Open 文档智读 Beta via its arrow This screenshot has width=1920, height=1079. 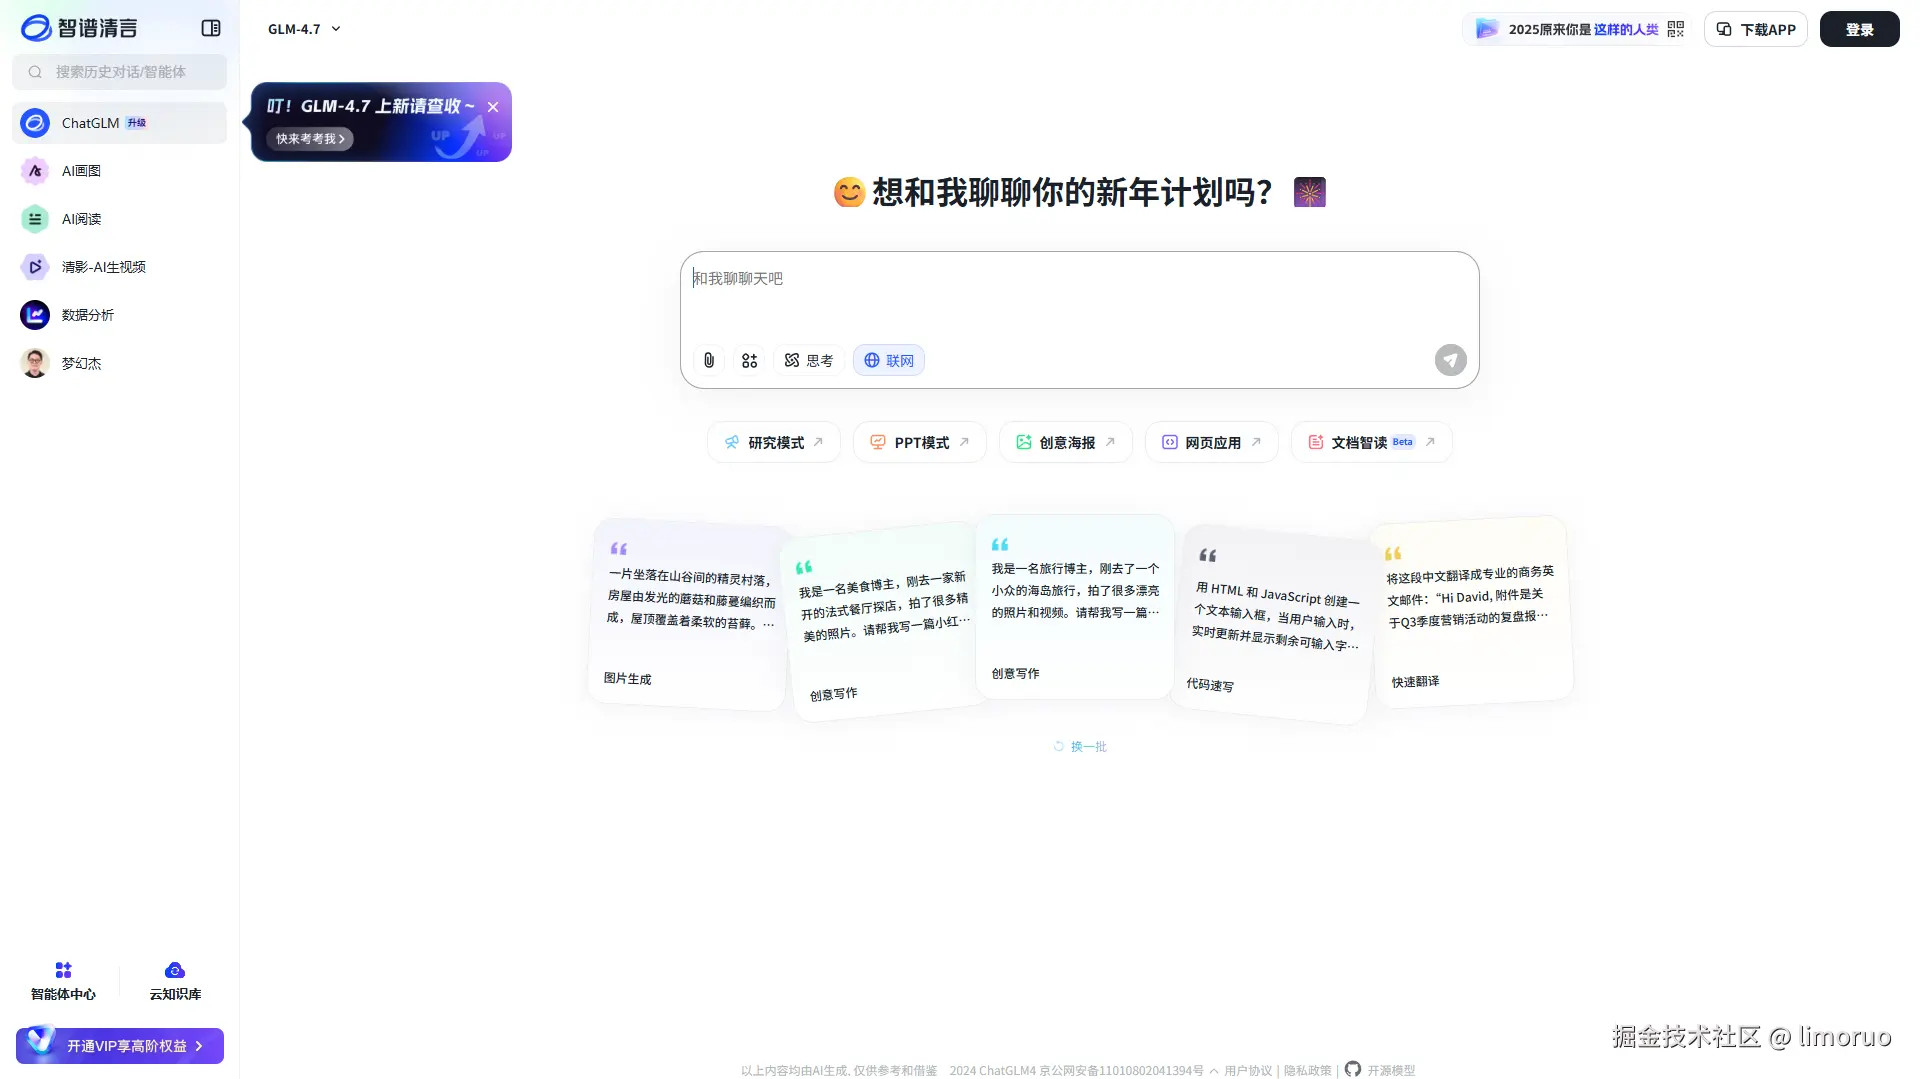point(1430,441)
